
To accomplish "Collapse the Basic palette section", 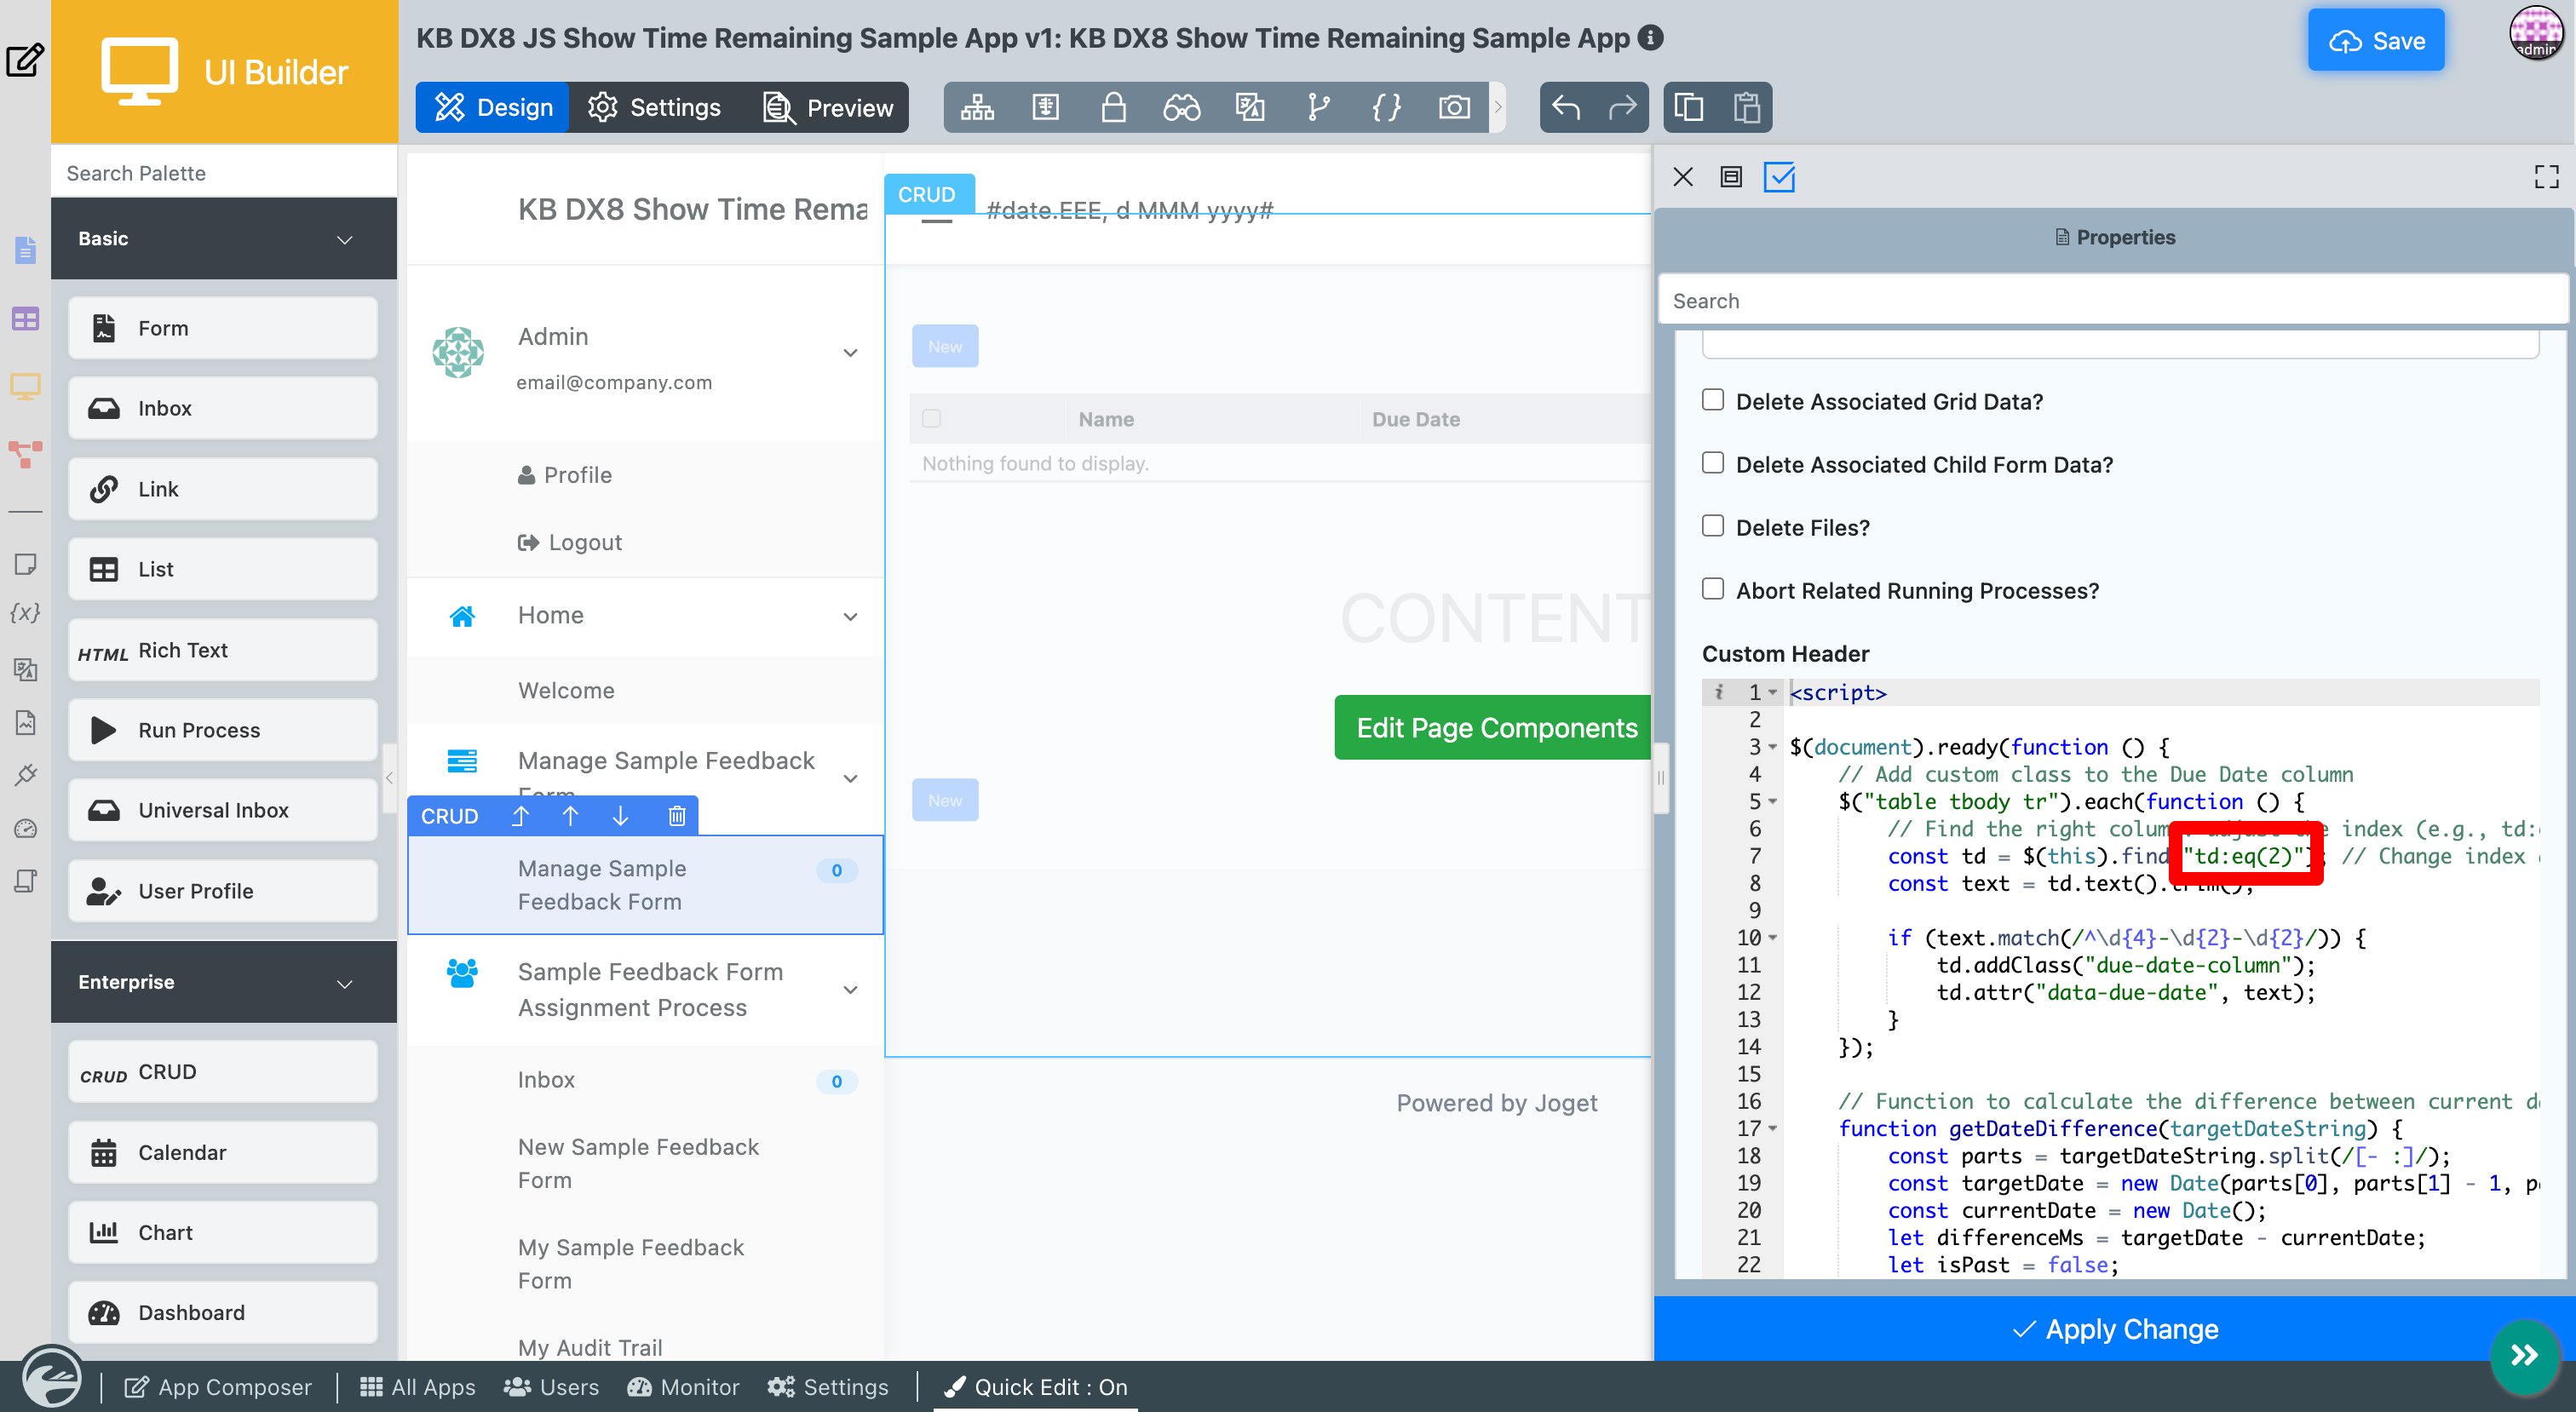I will (x=344, y=240).
